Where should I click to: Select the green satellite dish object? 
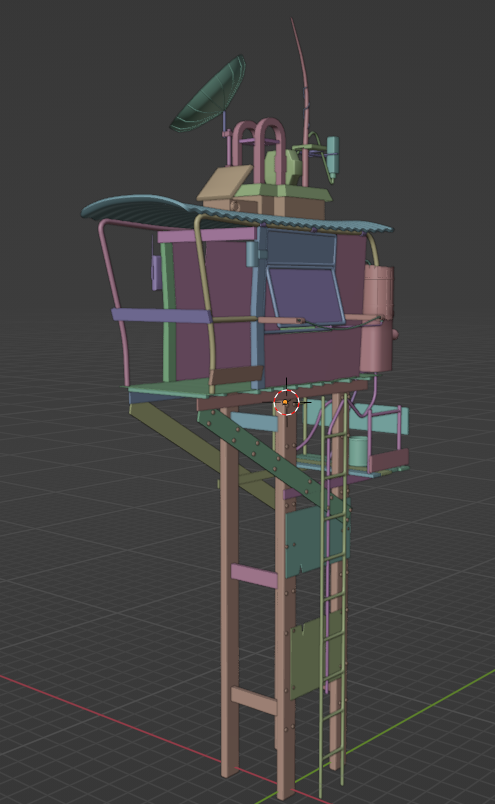click(x=209, y=96)
